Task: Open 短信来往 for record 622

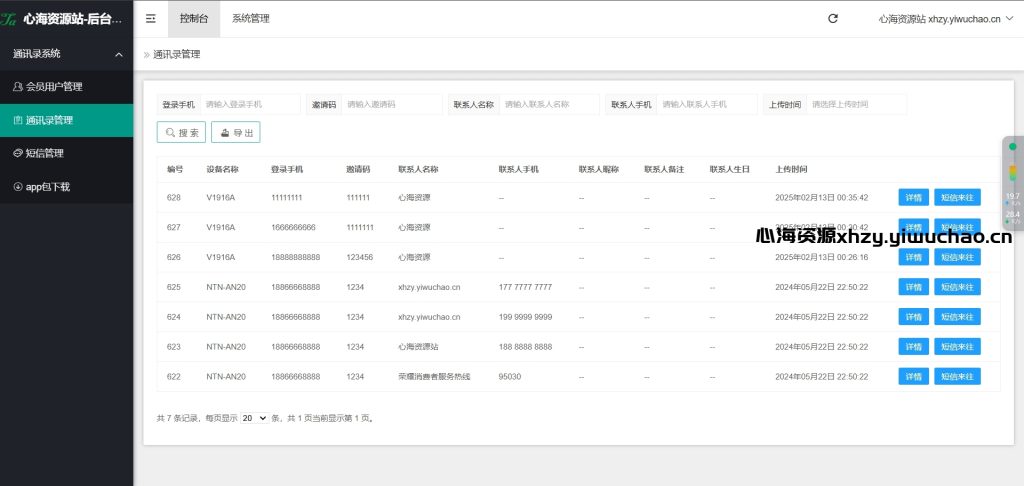Action: pos(957,377)
